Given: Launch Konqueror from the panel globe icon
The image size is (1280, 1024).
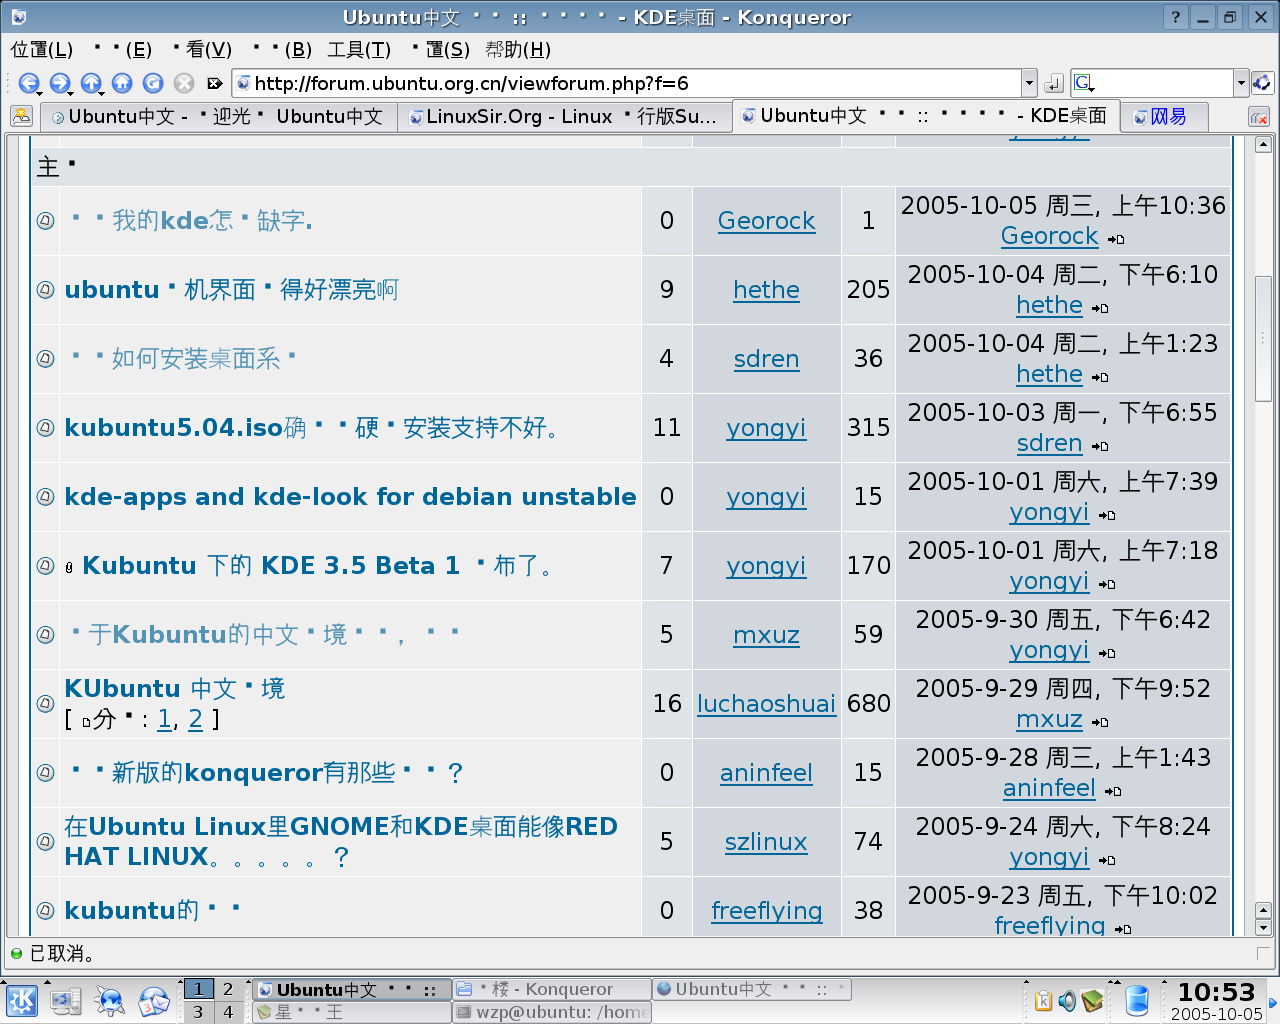Looking at the screenshot, I should 109,1001.
